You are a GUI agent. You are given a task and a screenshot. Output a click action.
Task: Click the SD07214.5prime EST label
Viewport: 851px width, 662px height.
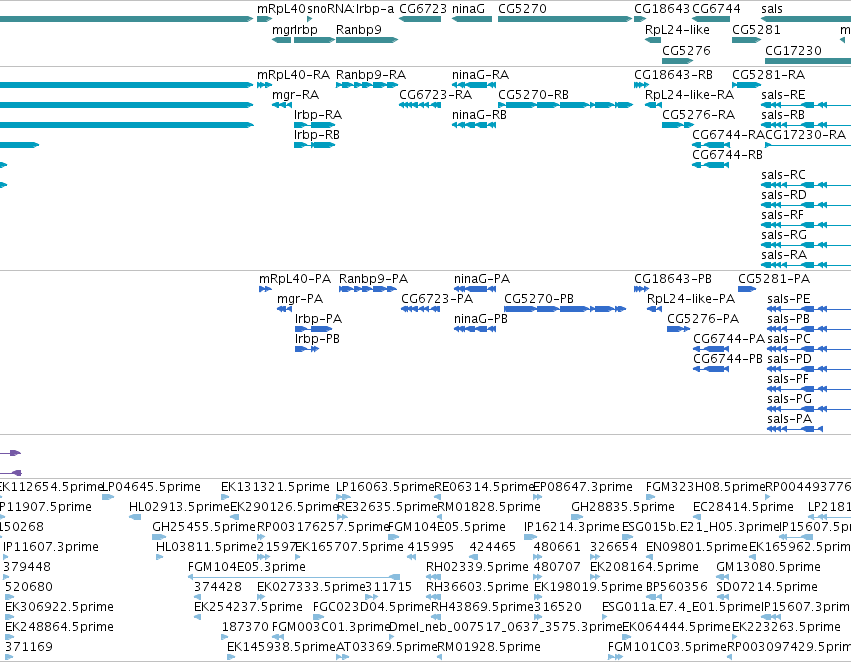767,587
